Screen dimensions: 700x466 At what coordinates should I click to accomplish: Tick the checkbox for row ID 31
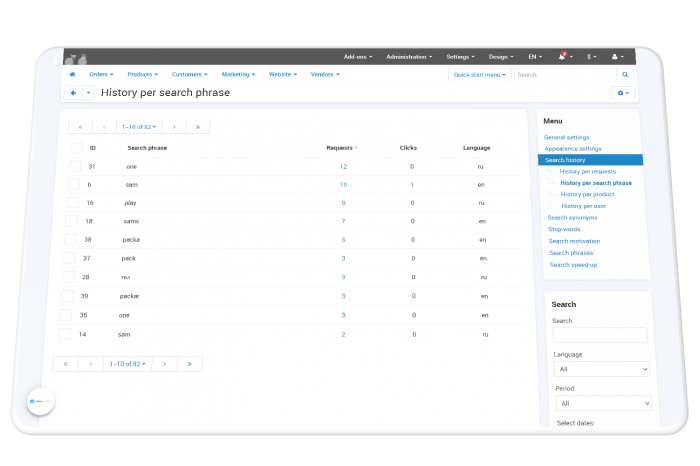[75, 166]
